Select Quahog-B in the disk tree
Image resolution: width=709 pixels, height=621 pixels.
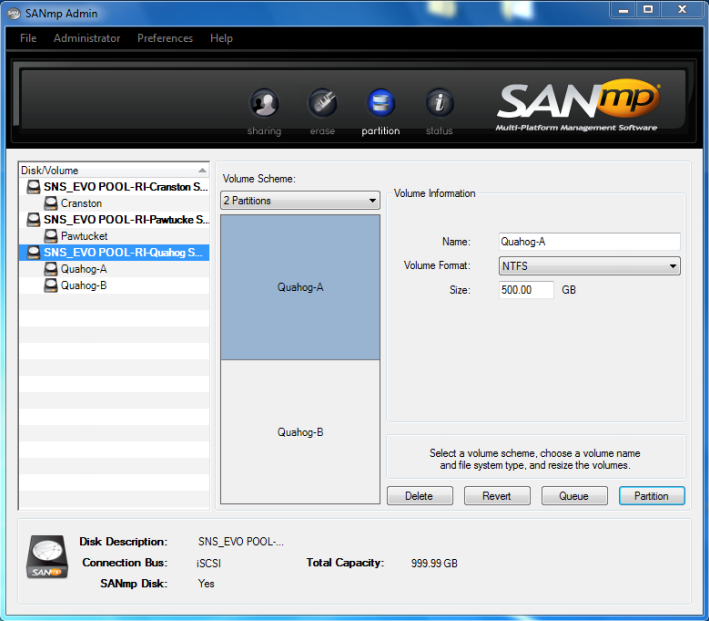coord(114,285)
